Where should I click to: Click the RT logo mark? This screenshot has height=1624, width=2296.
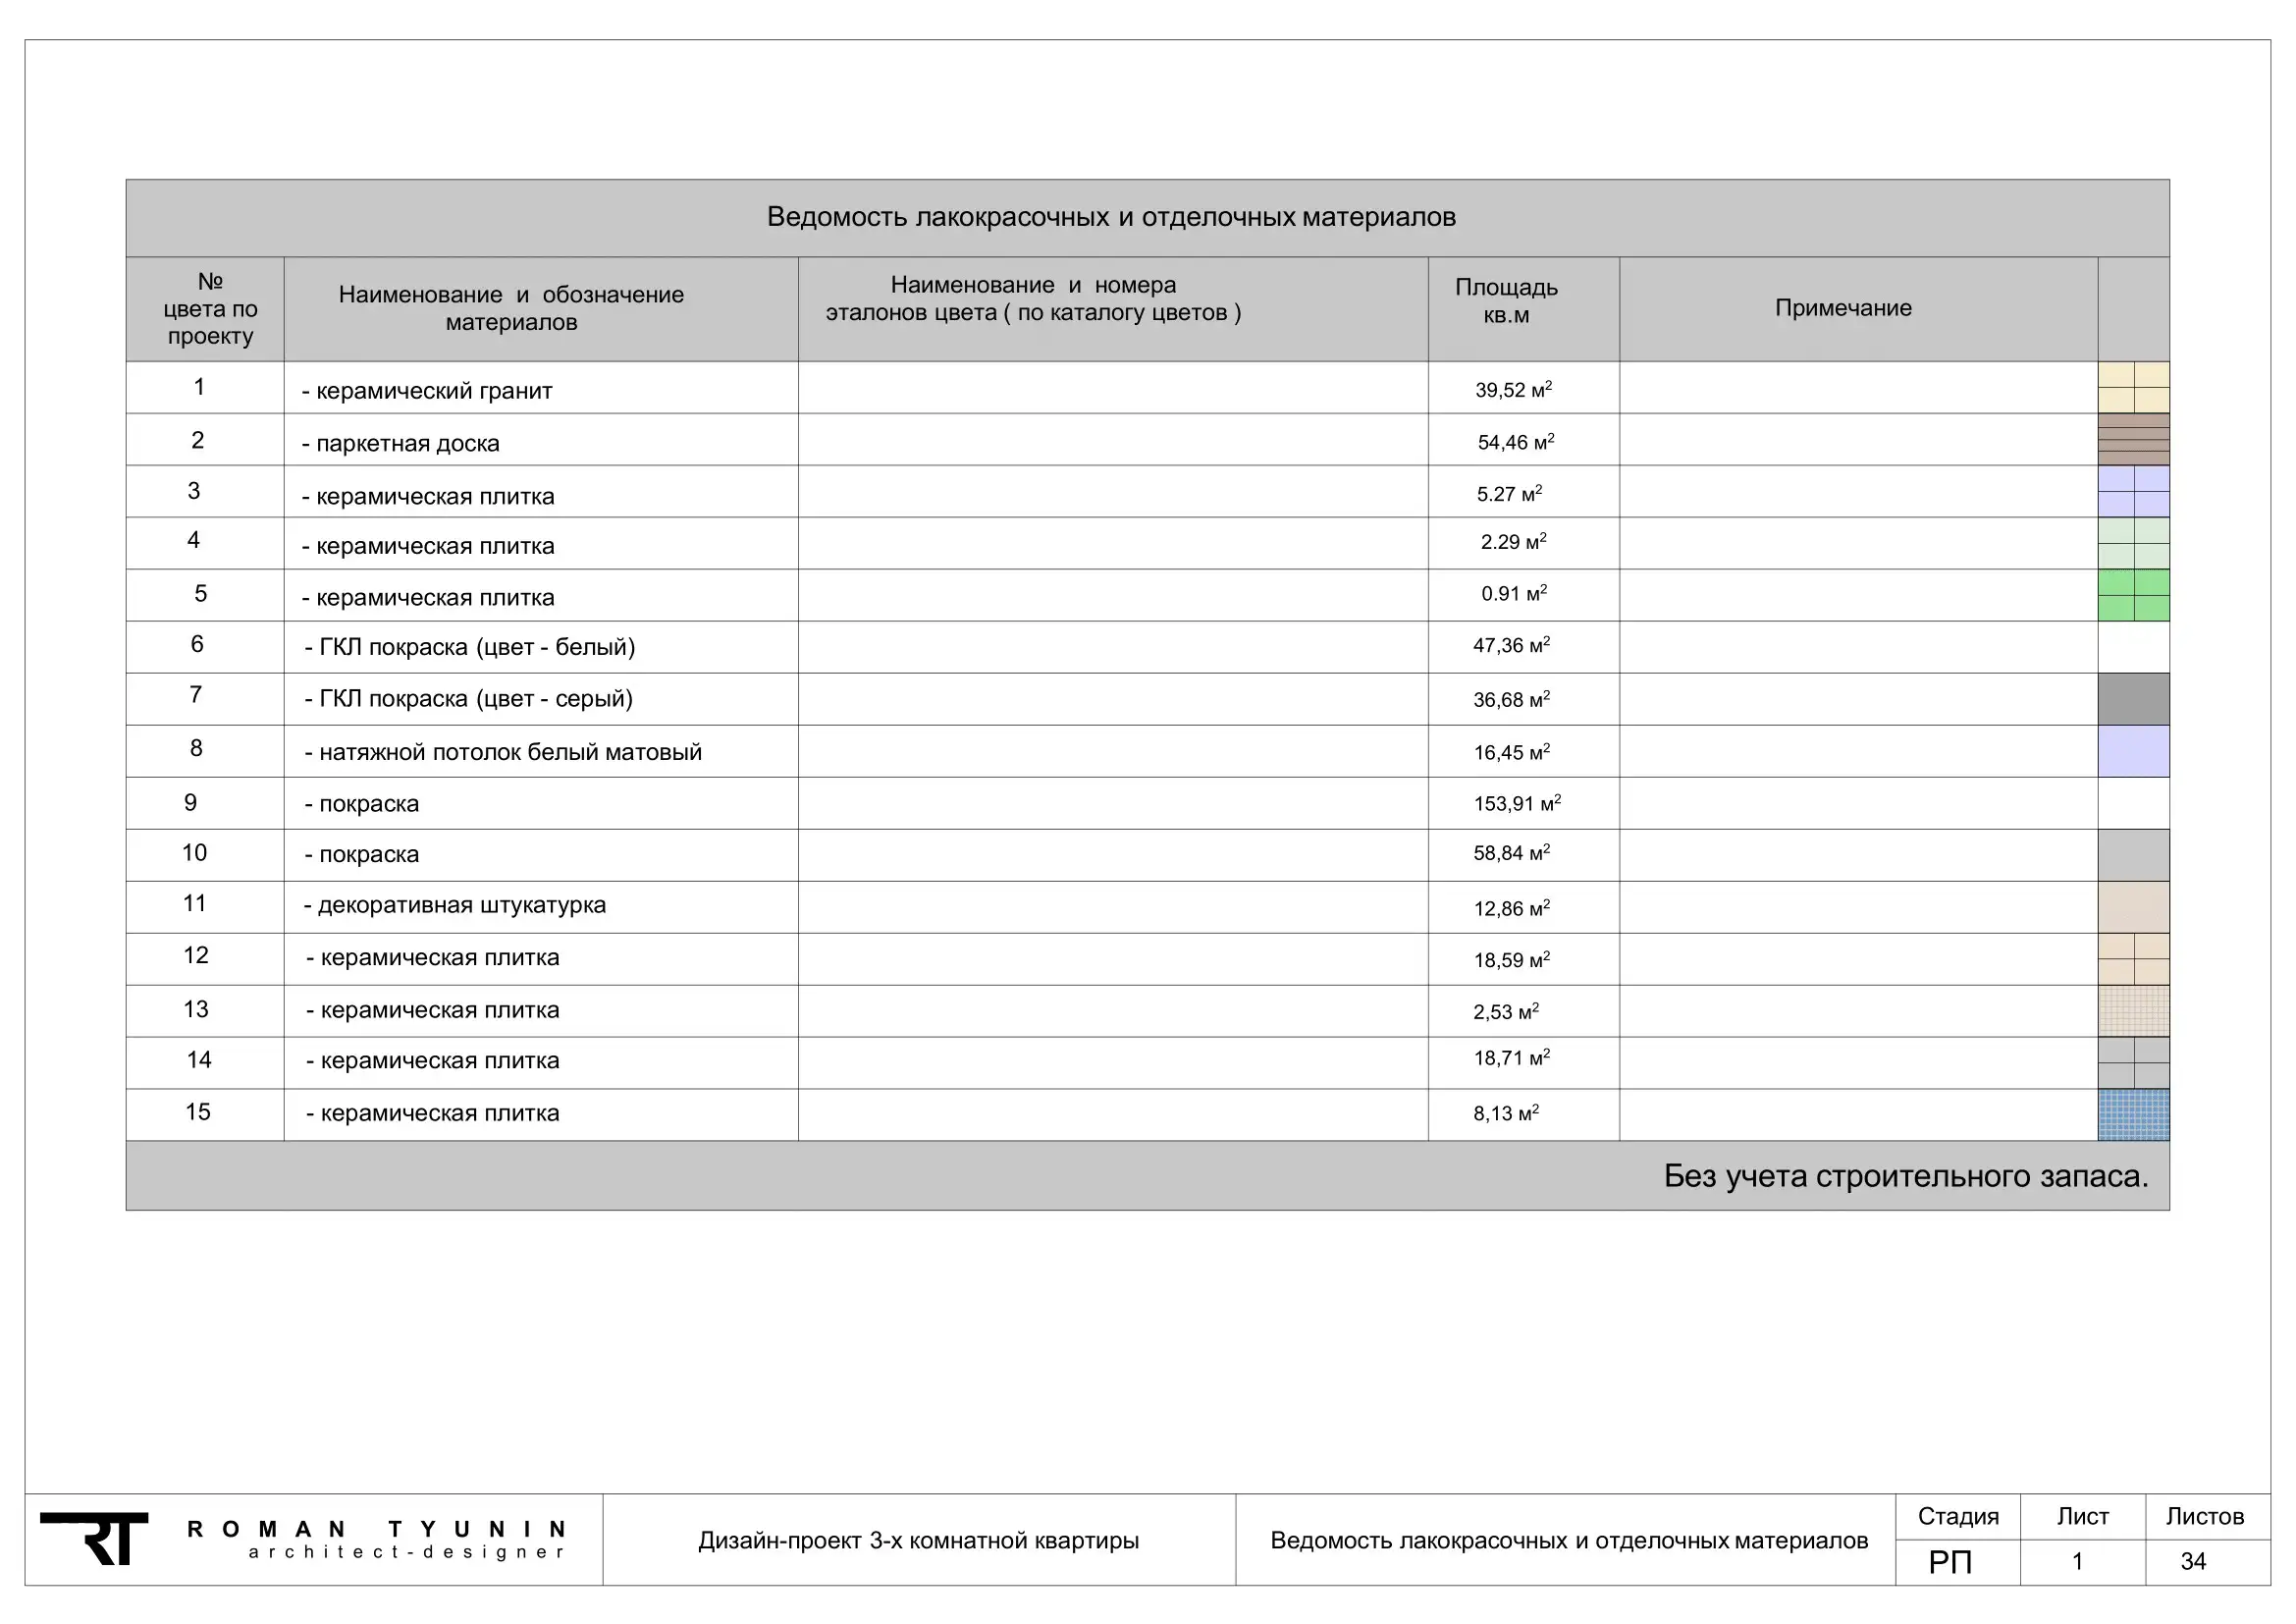[94, 1539]
